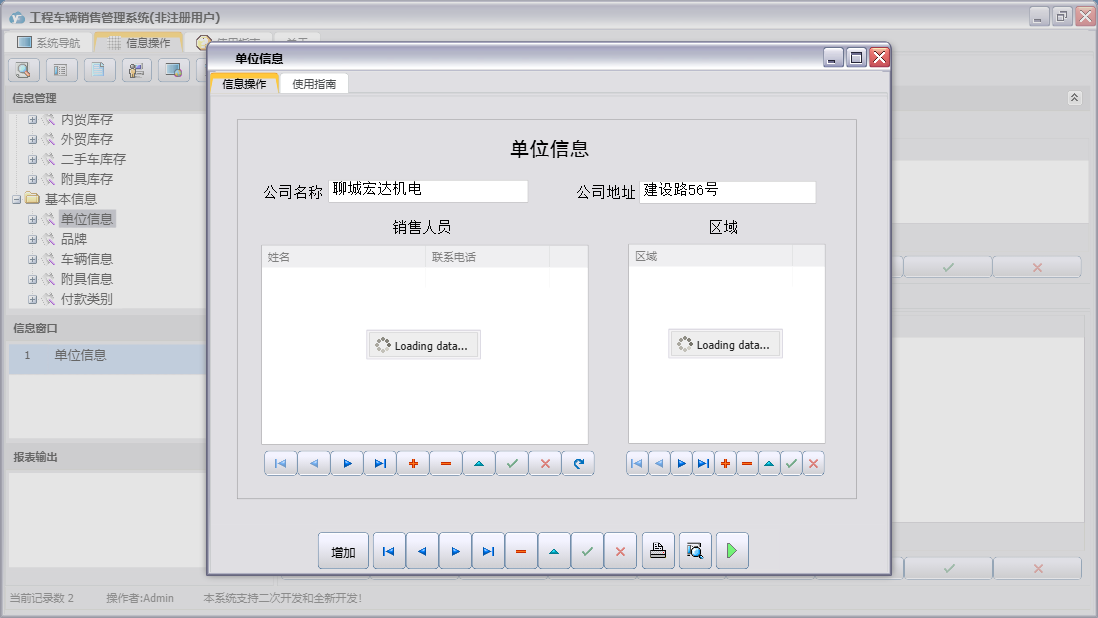Screen dimensions: 1098x618
Task: Click the 公司名称 input field
Action: click(x=427, y=191)
